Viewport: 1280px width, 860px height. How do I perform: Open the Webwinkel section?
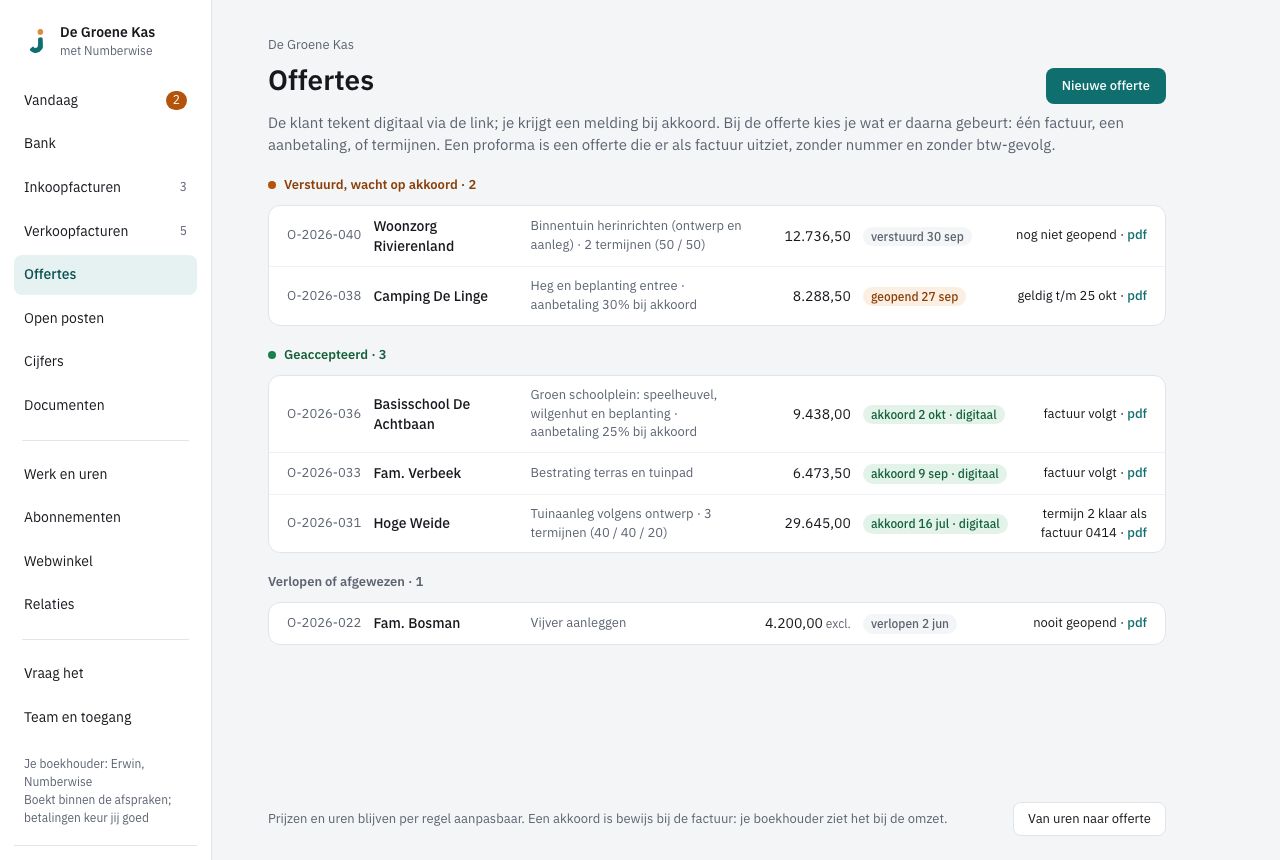click(105, 561)
